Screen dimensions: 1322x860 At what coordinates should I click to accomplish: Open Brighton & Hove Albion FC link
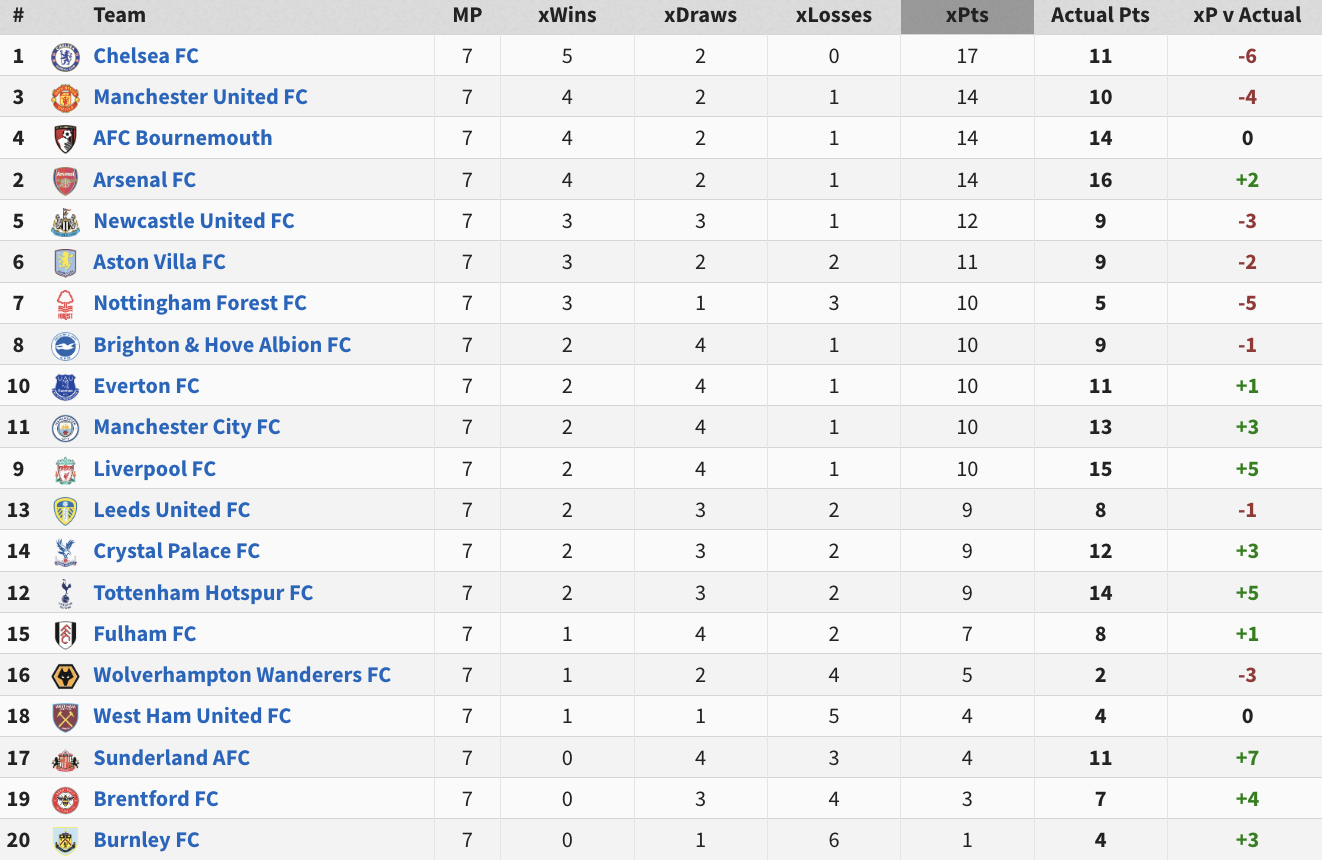(222, 345)
